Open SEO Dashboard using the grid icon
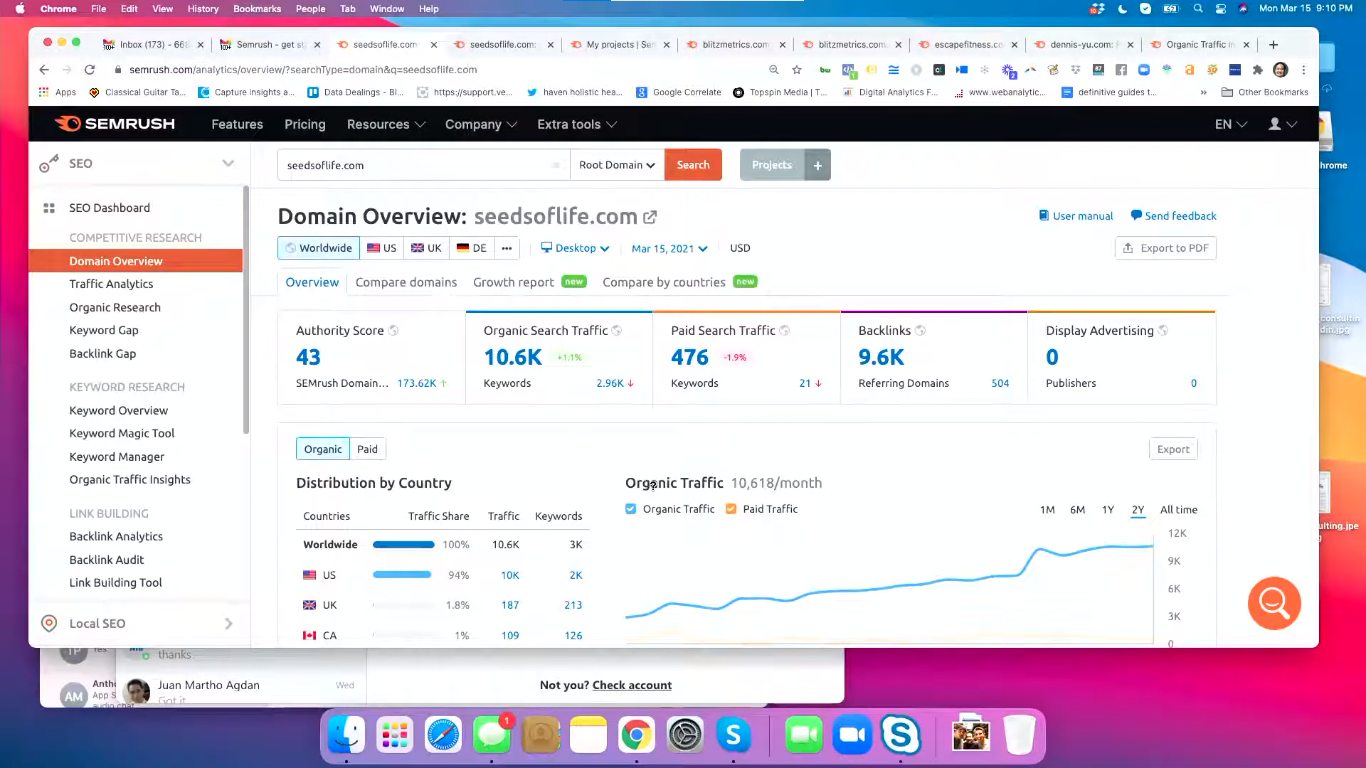 coord(48,207)
